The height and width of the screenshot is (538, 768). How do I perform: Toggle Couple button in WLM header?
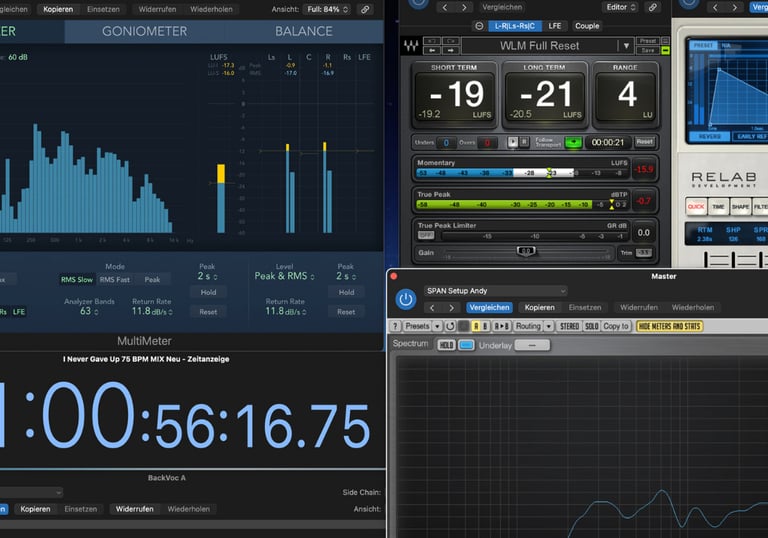pyautogui.click(x=587, y=26)
